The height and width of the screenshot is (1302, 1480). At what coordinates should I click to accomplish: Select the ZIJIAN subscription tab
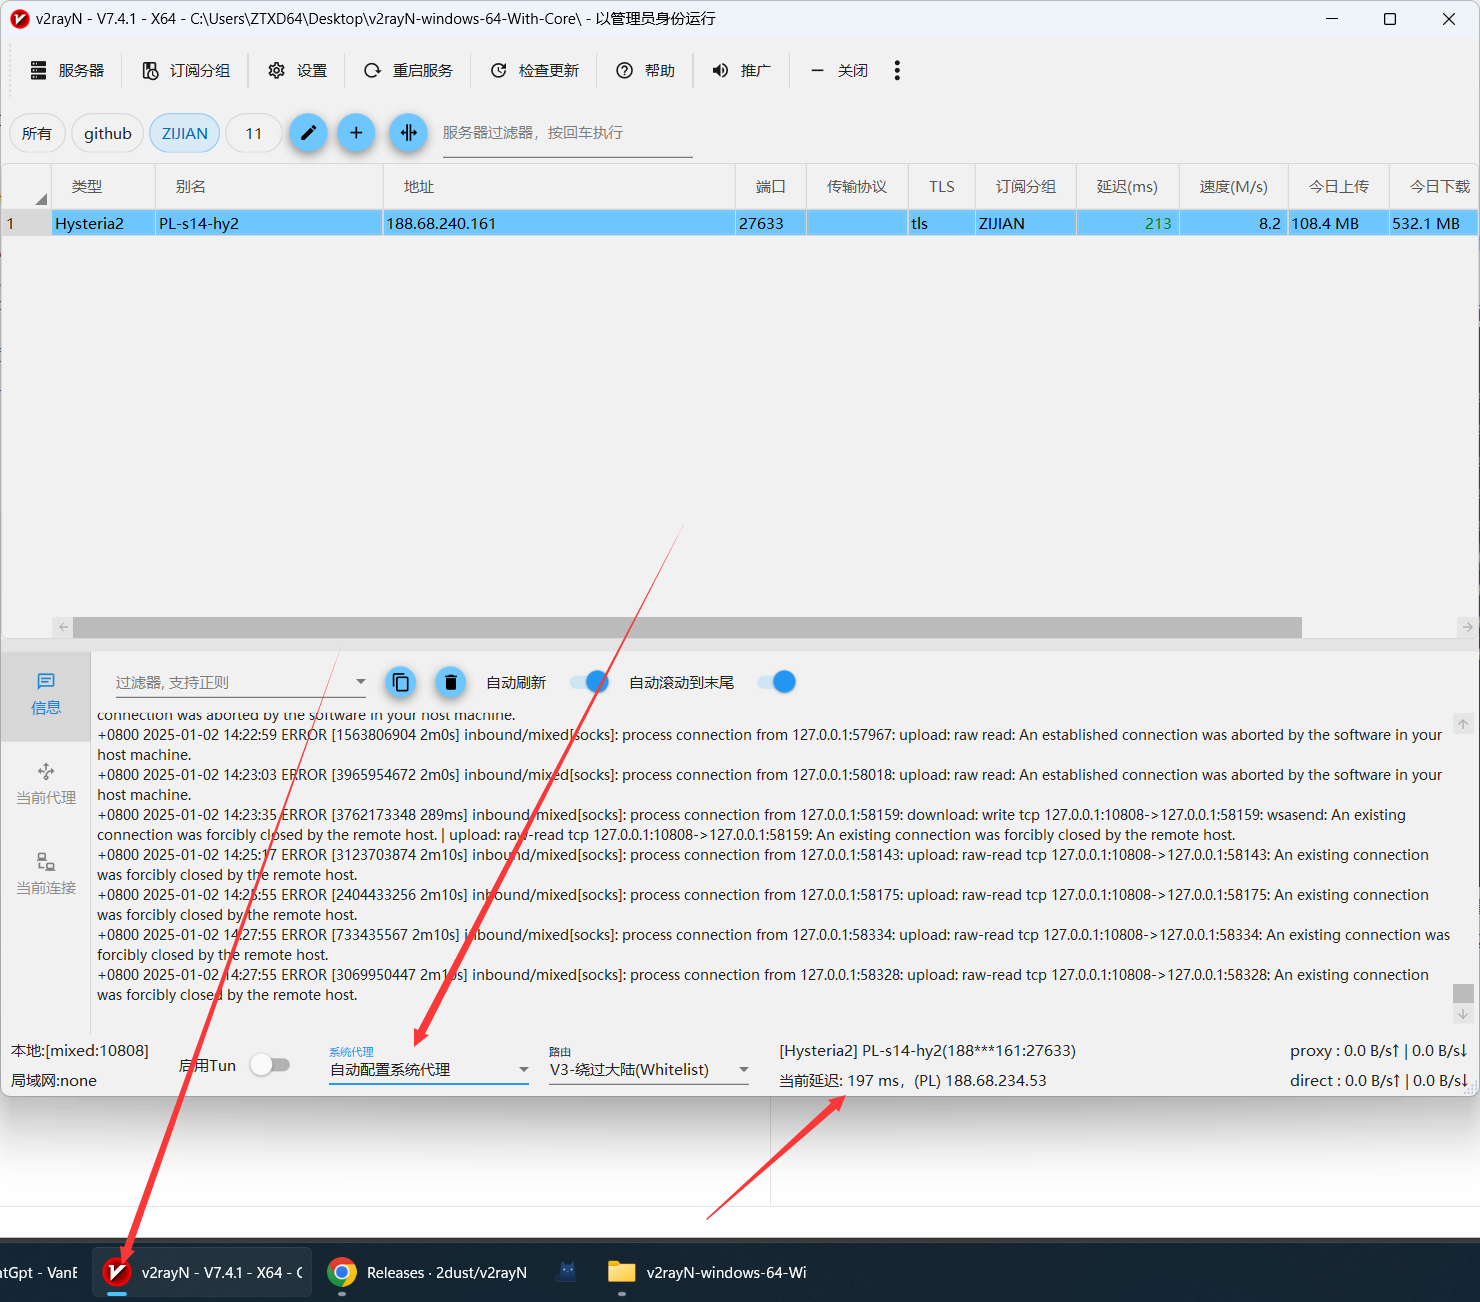click(185, 134)
